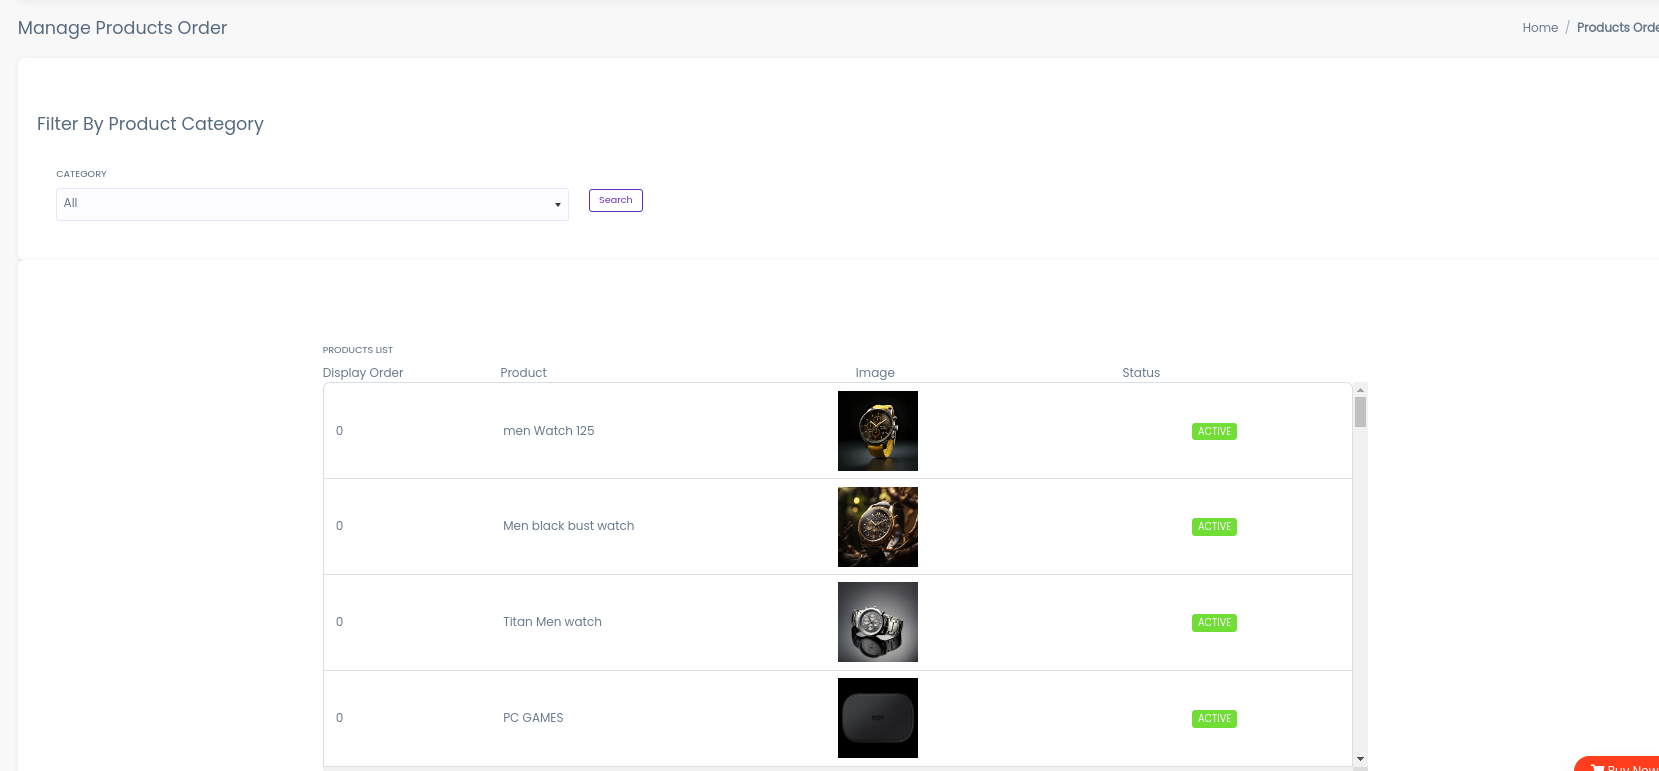Click Active badge for Men black bust watch
The image size is (1659, 771).
[1214, 527]
